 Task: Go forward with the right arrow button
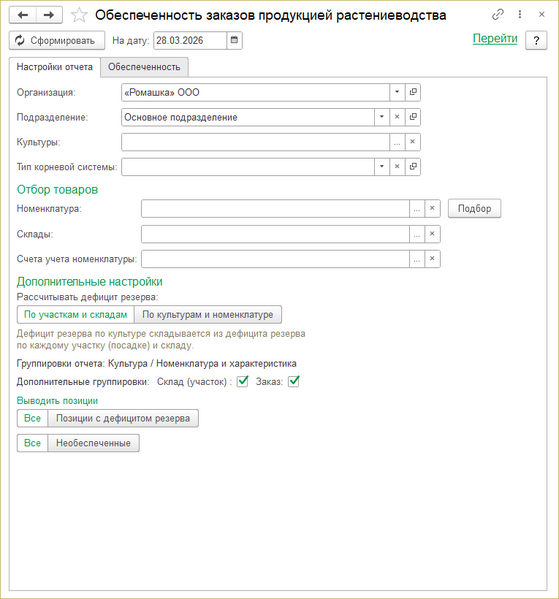(49, 15)
